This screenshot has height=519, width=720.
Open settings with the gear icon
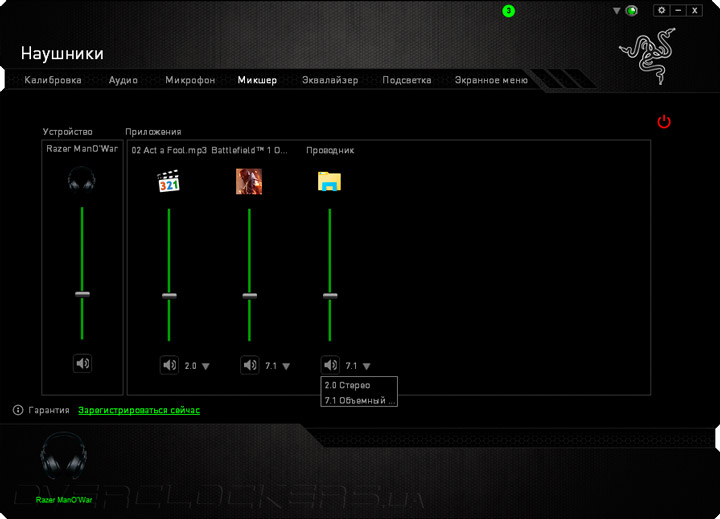(662, 10)
